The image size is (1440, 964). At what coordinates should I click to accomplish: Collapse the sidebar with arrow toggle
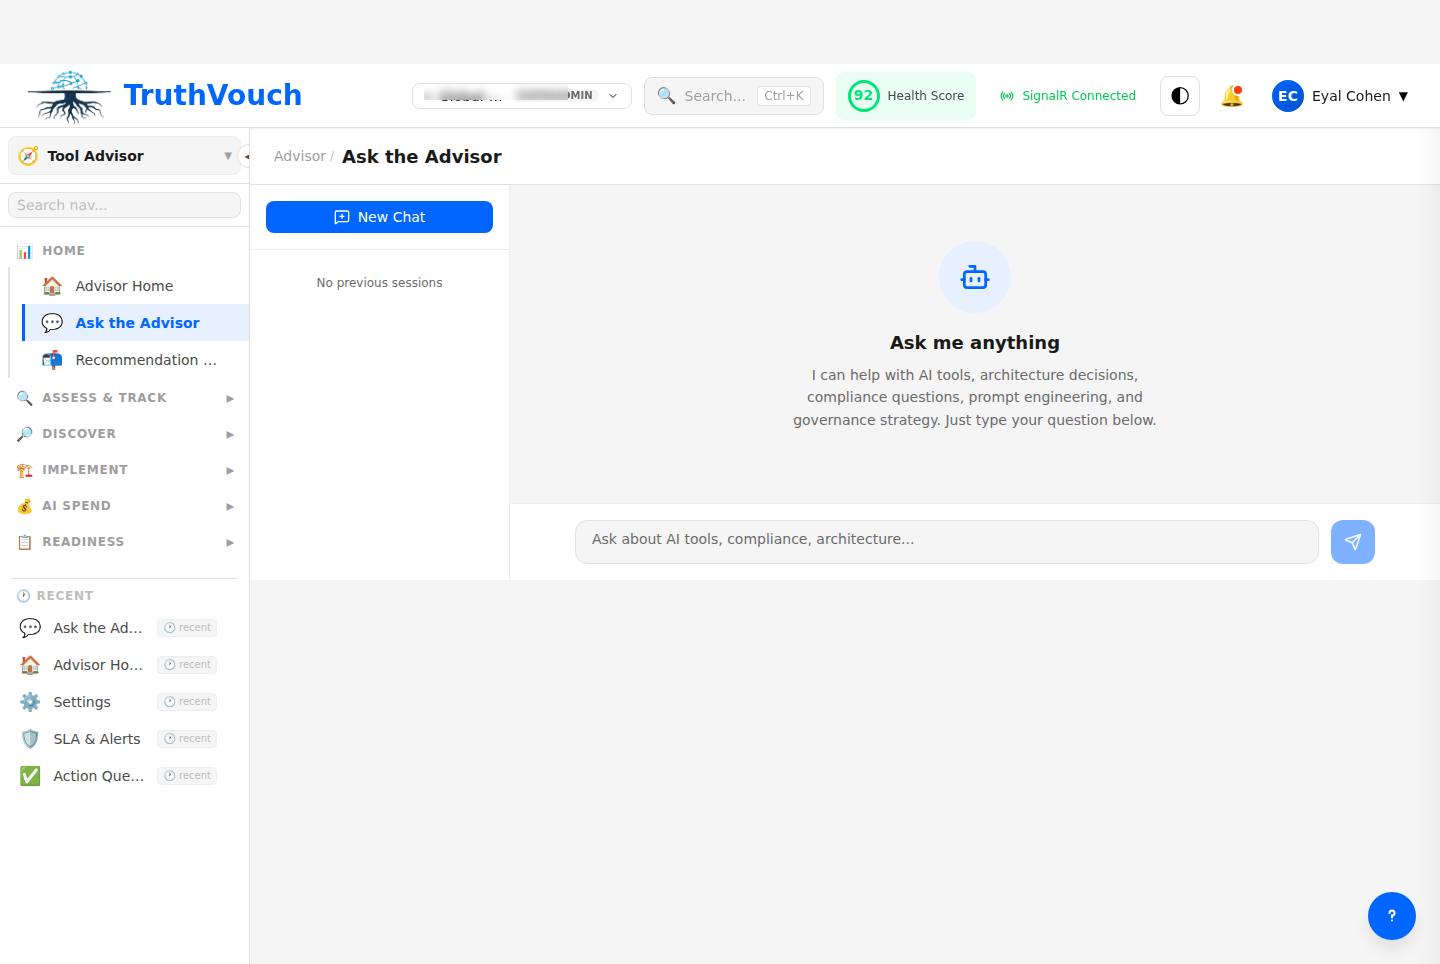(246, 156)
